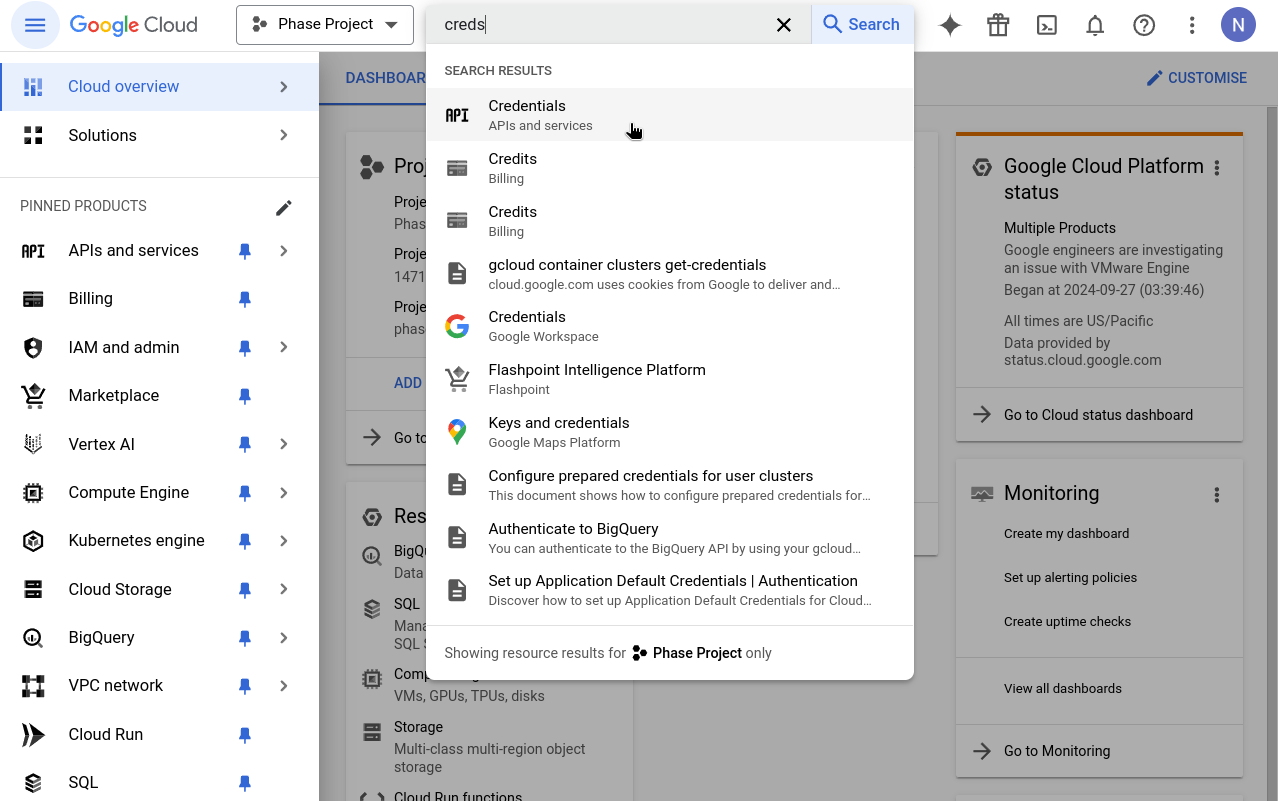Screen dimensions: 1278x801
Task: Click inside the search input containing creds
Action: tap(600, 25)
